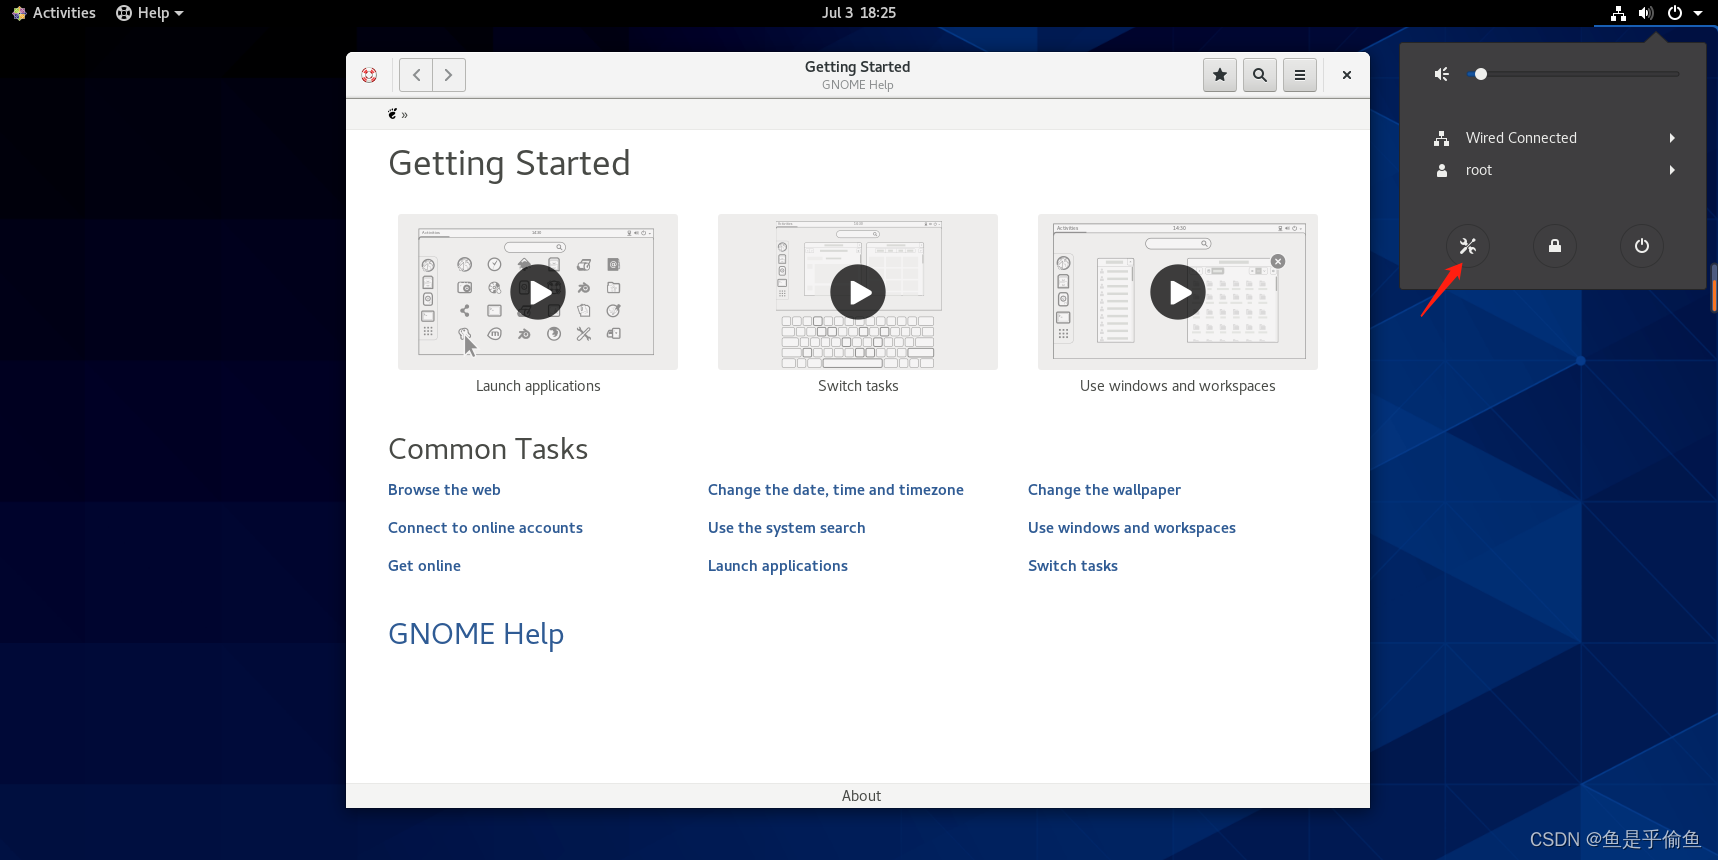This screenshot has width=1718, height=860.
Task: Open search with the magnifier icon
Action: 1260,75
